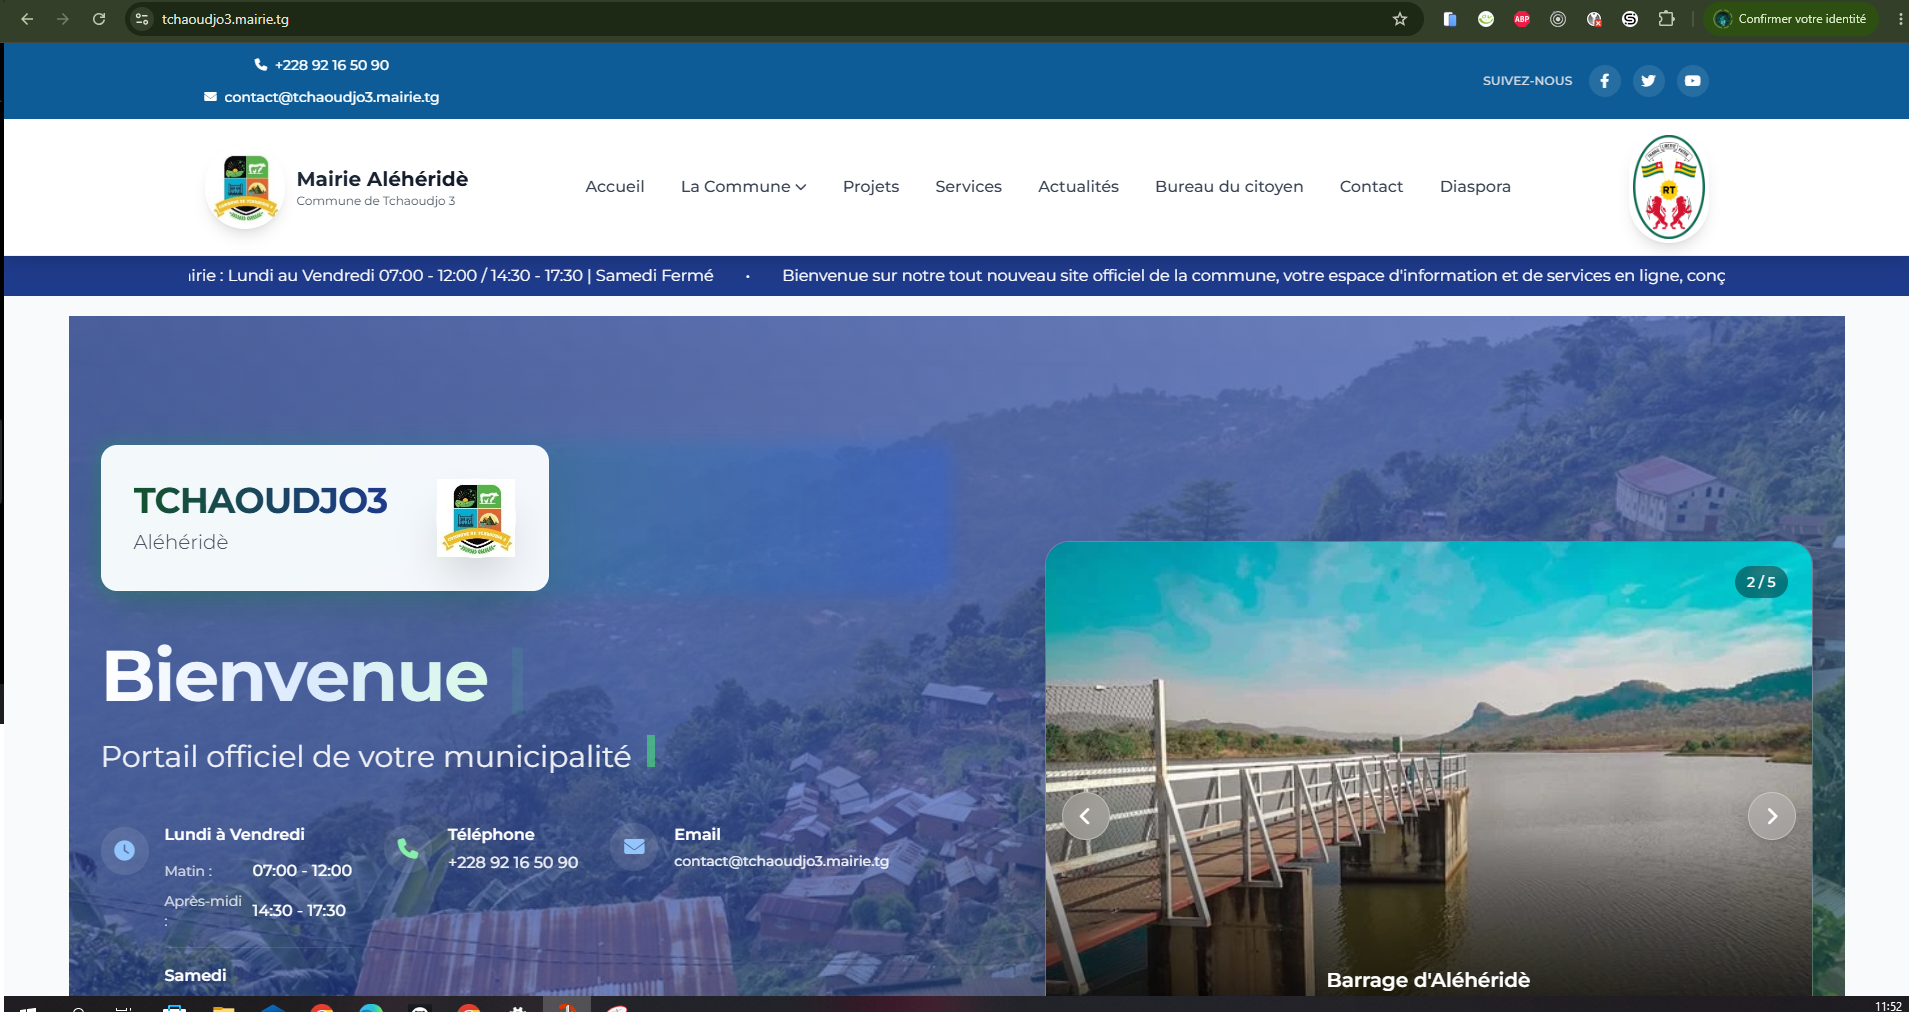The height and width of the screenshot is (1012, 1909).
Task: Click contact@tchaoudjo3.mairie.tg in the top bar
Action: tap(331, 97)
